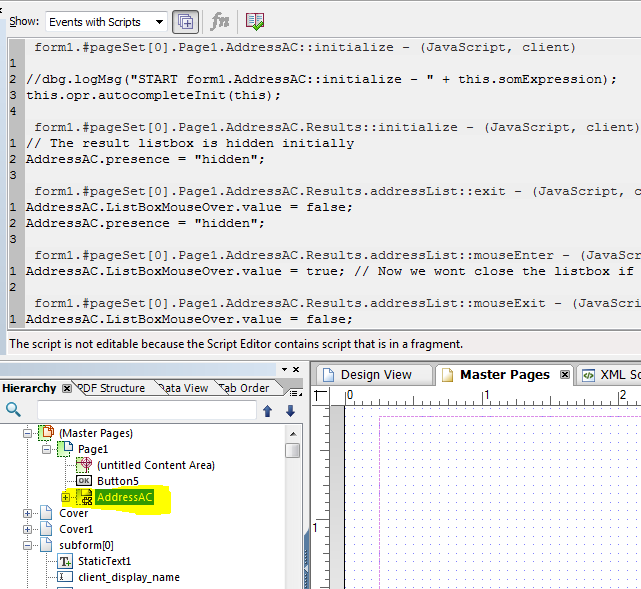Select StaticText1 in the hierarchy tree
Image resolution: width=641 pixels, height=589 pixels.
[x=104, y=561]
